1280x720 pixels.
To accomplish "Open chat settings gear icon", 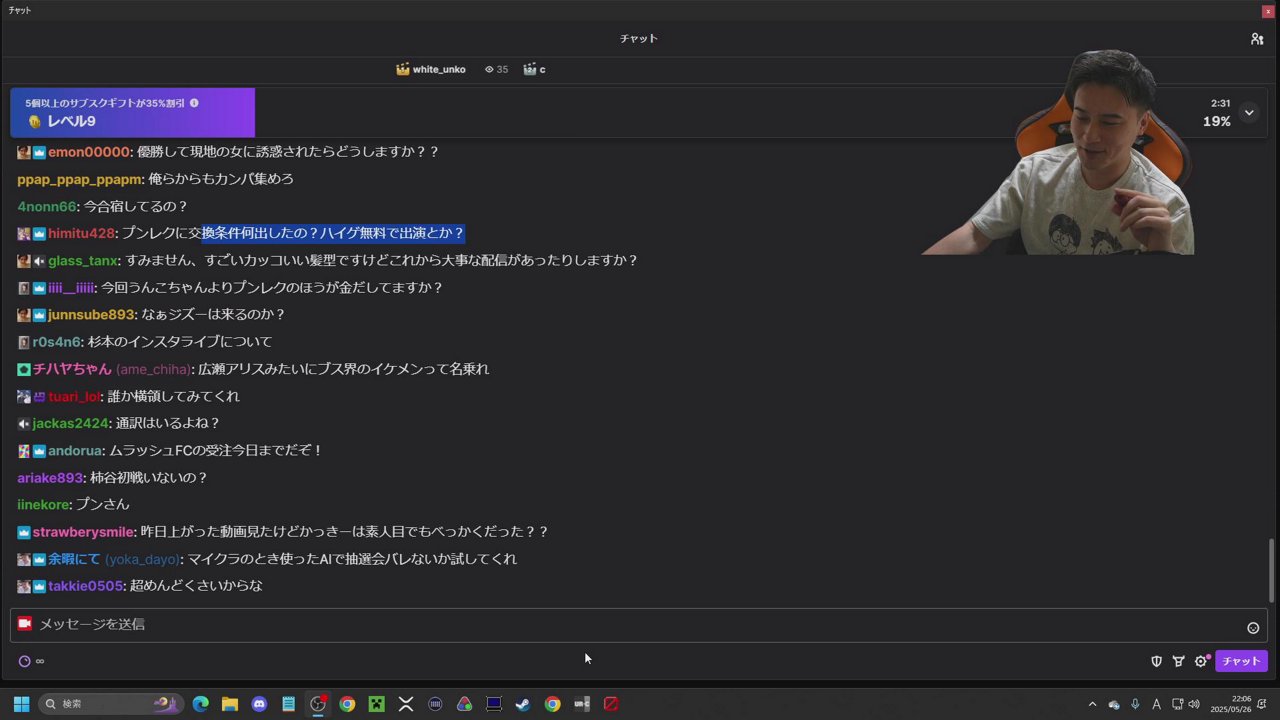I will 1201,661.
